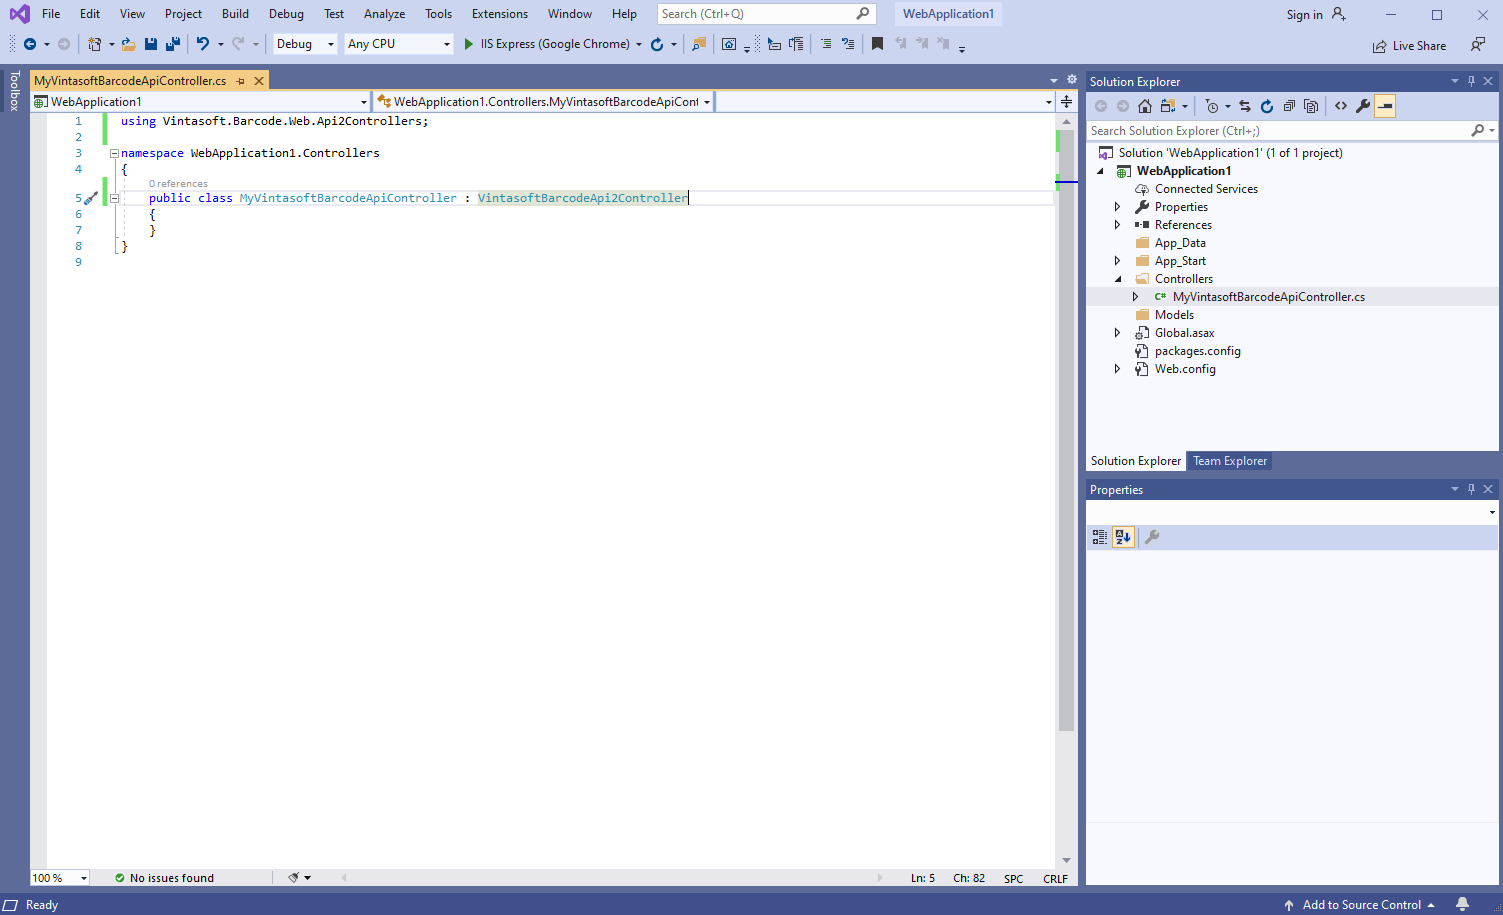Screen dimensions: 1503x915
Task: Open Properties wrench in Solution Explorer toolbar
Action: [x=1363, y=106]
